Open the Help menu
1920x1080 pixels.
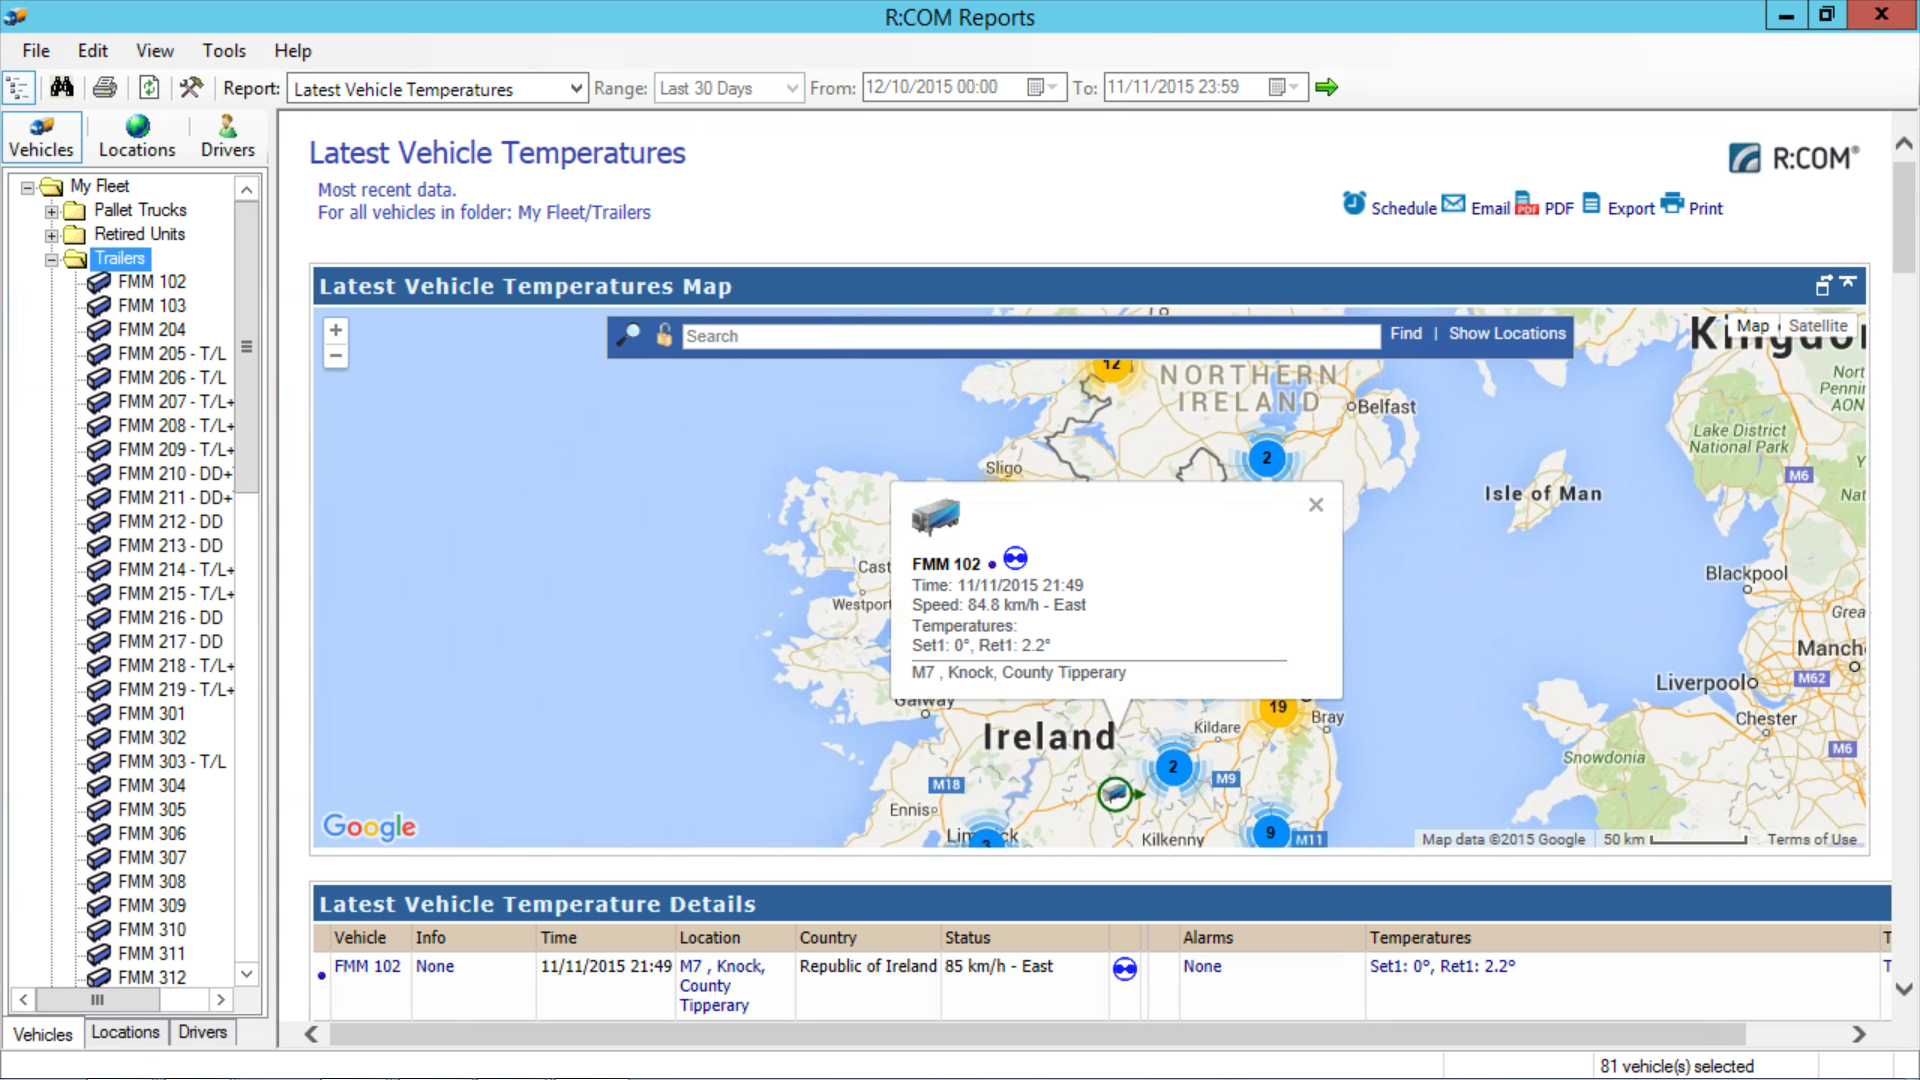click(293, 51)
